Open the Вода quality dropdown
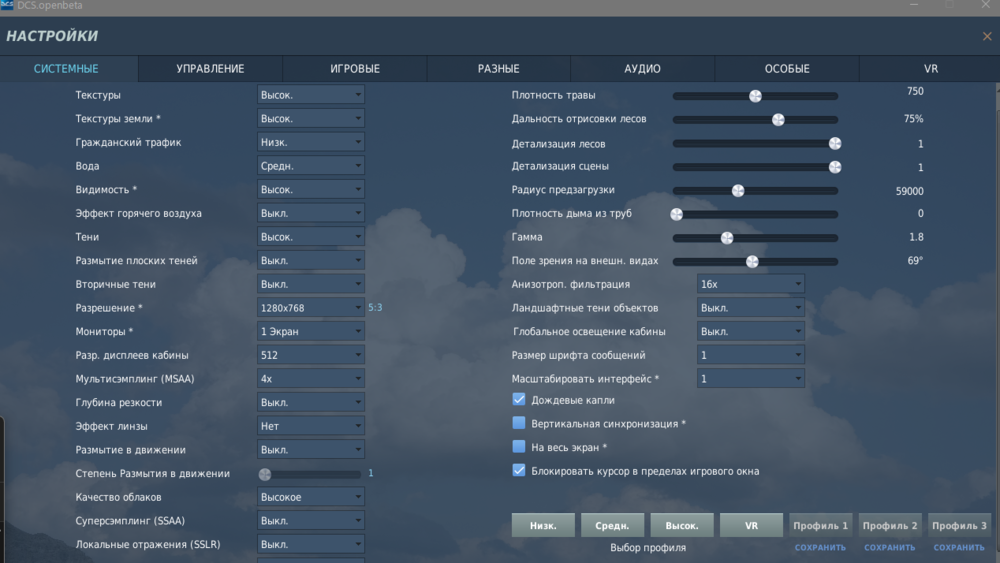Image resolution: width=1000 pixels, height=563 pixels. pos(311,166)
